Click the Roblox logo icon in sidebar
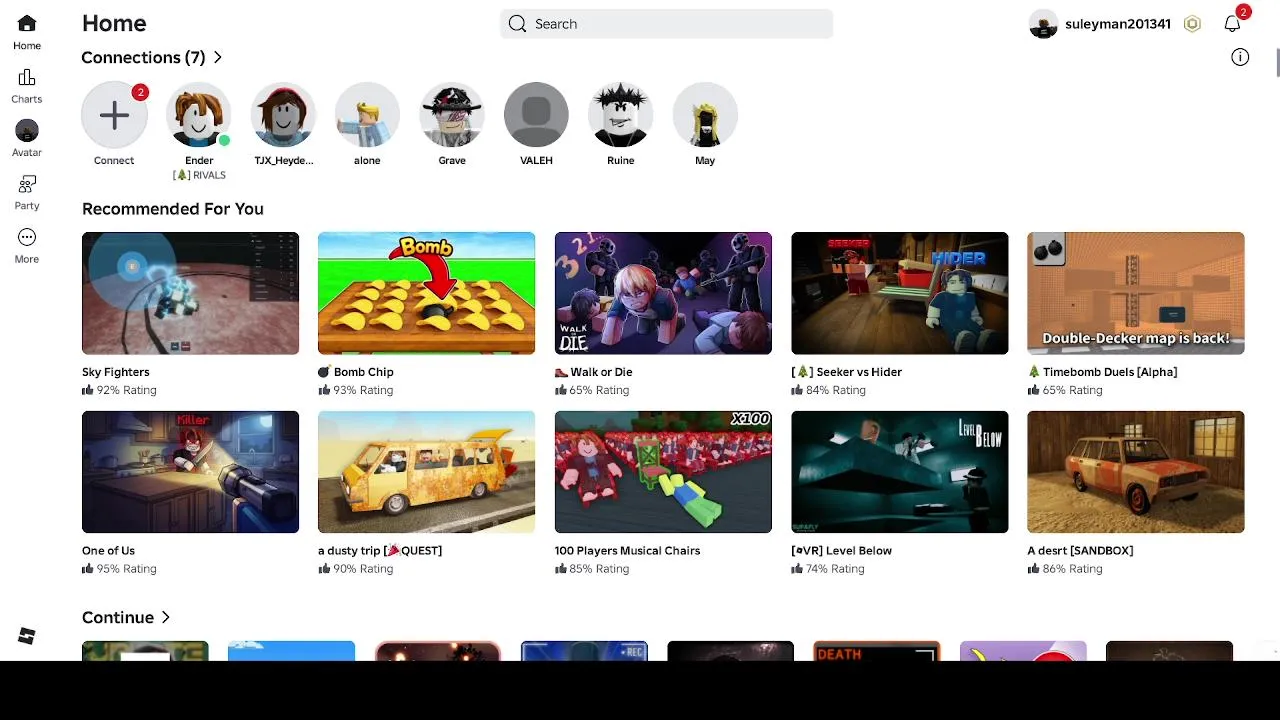The image size is (1280, 720). coord(27,636)
